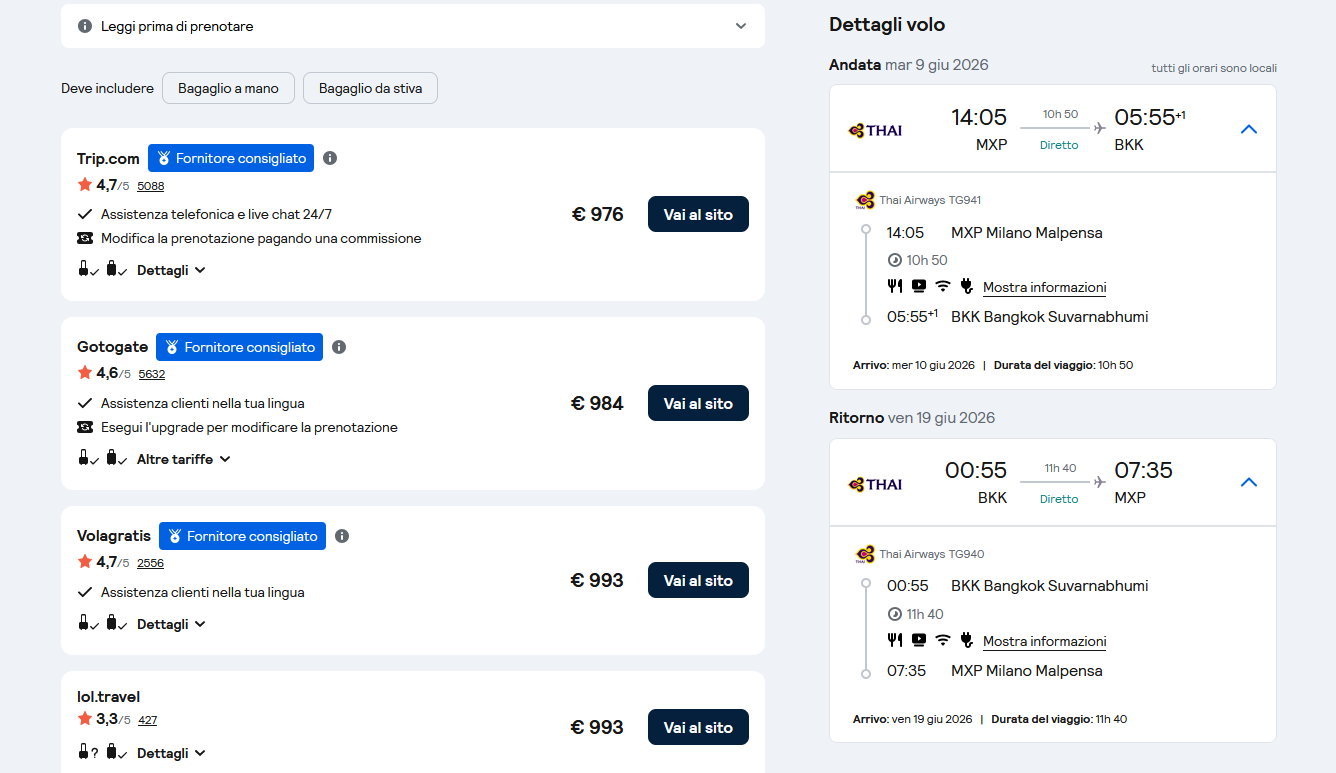This screenshot has height=773, width=1336.
Task: Click the lol.travel checked bag included icon
Action: click(116, 752)
